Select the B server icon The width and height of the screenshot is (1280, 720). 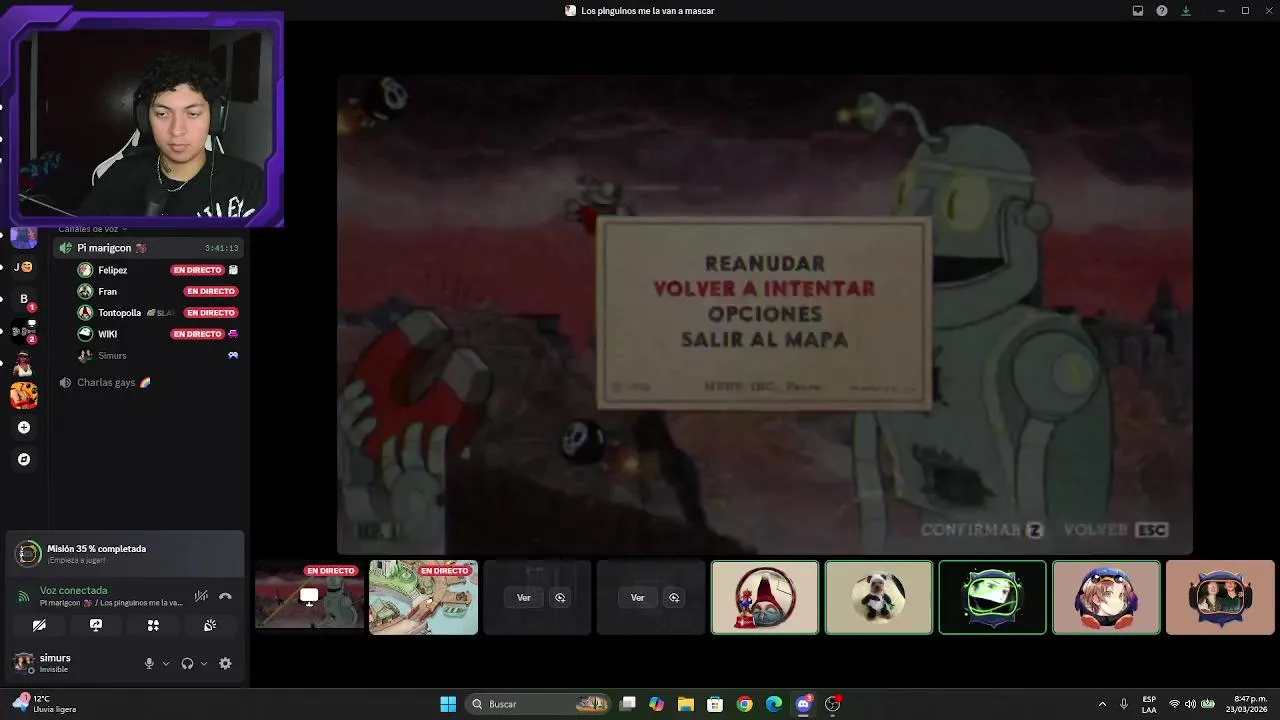tap(23, 299)
